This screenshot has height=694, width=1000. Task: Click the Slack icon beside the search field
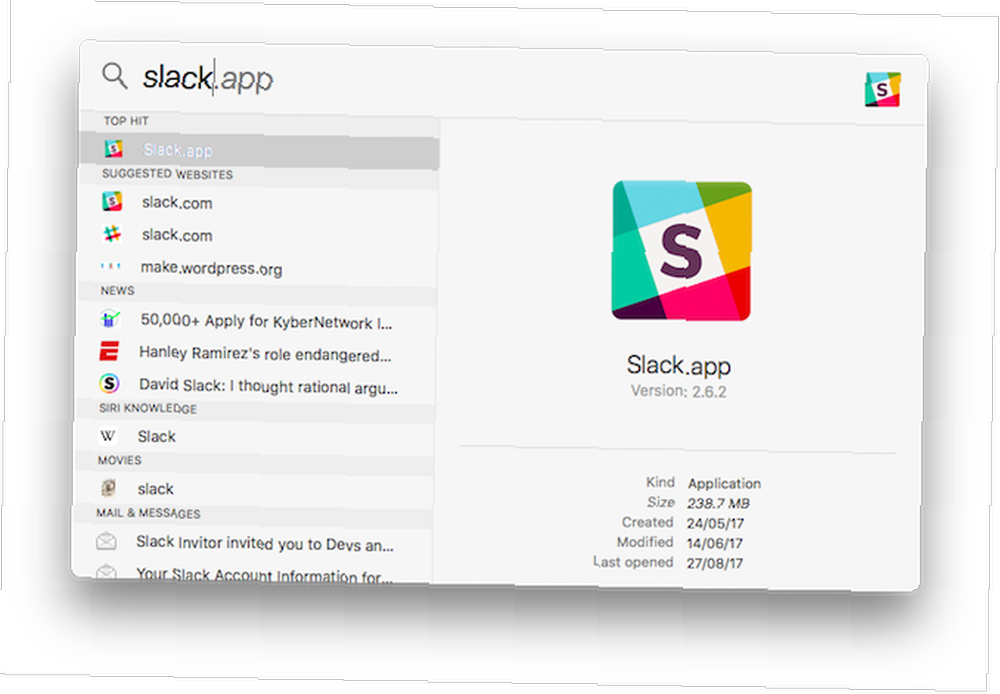point(883,89)
